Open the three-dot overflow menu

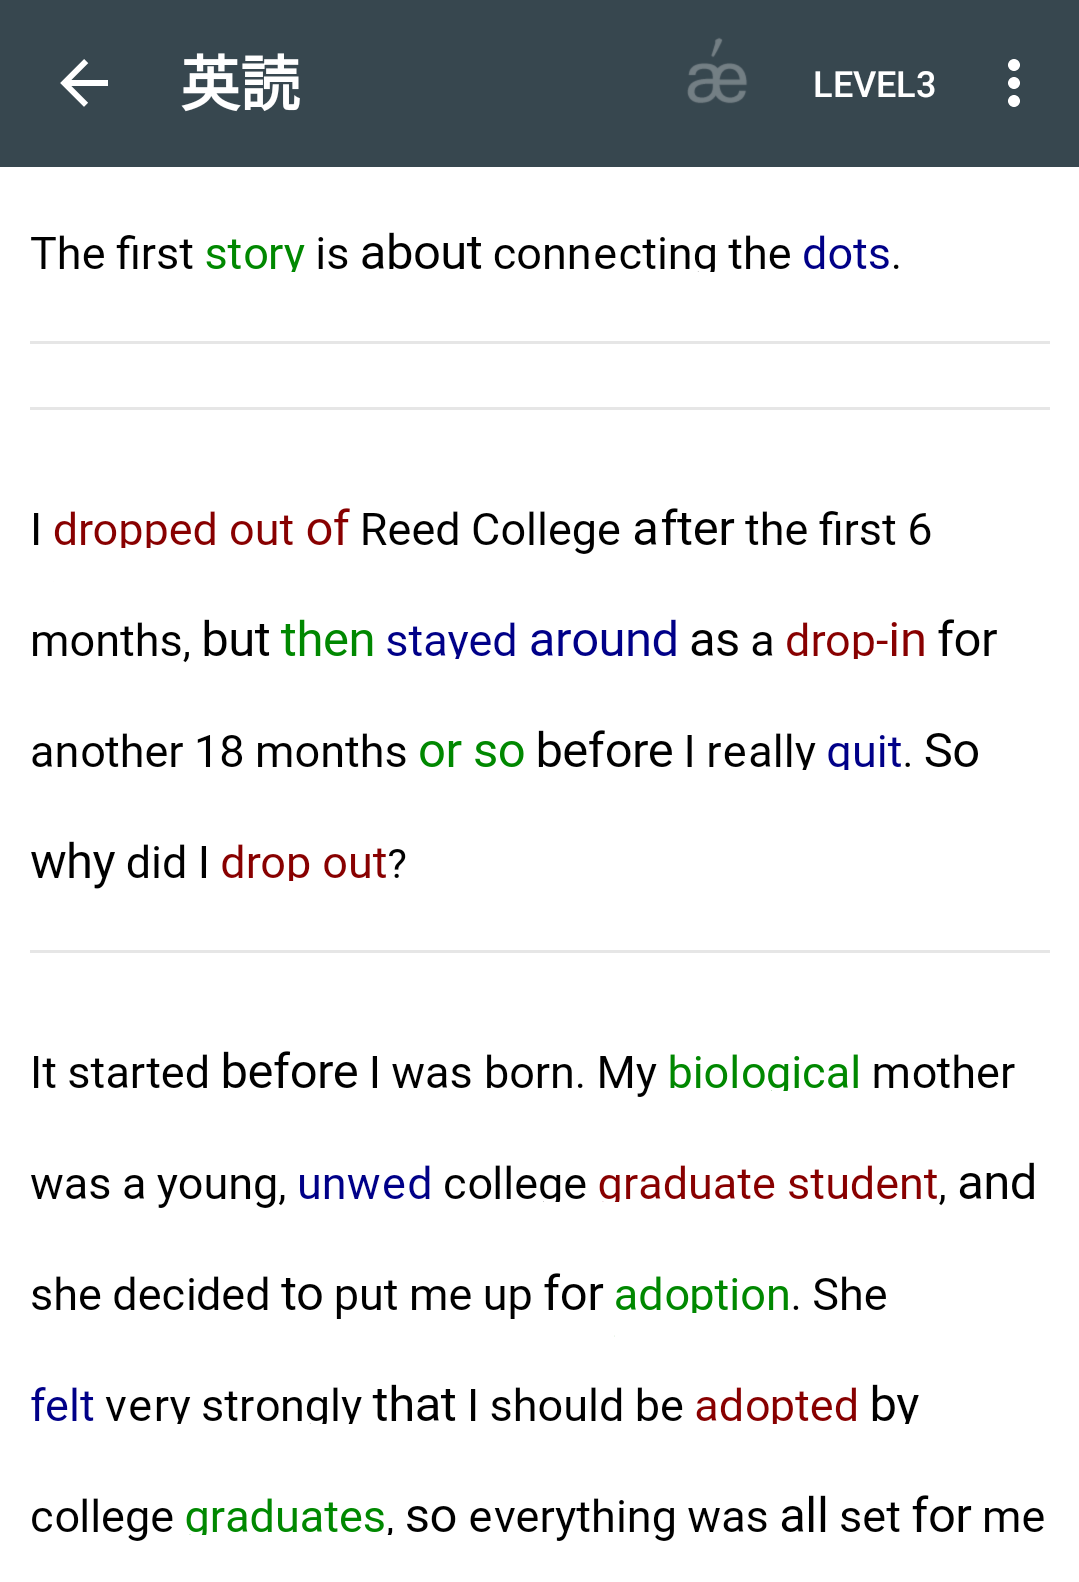click(1014, 83)
